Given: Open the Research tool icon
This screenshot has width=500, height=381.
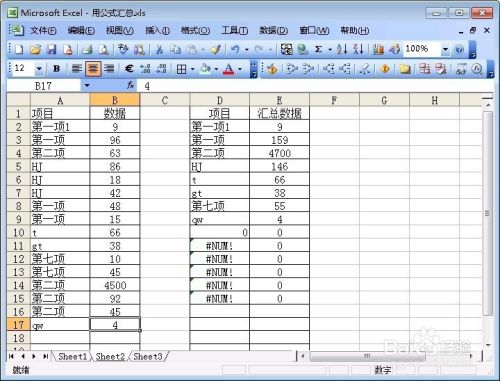Looking at the screenshot, I should 139,50.
